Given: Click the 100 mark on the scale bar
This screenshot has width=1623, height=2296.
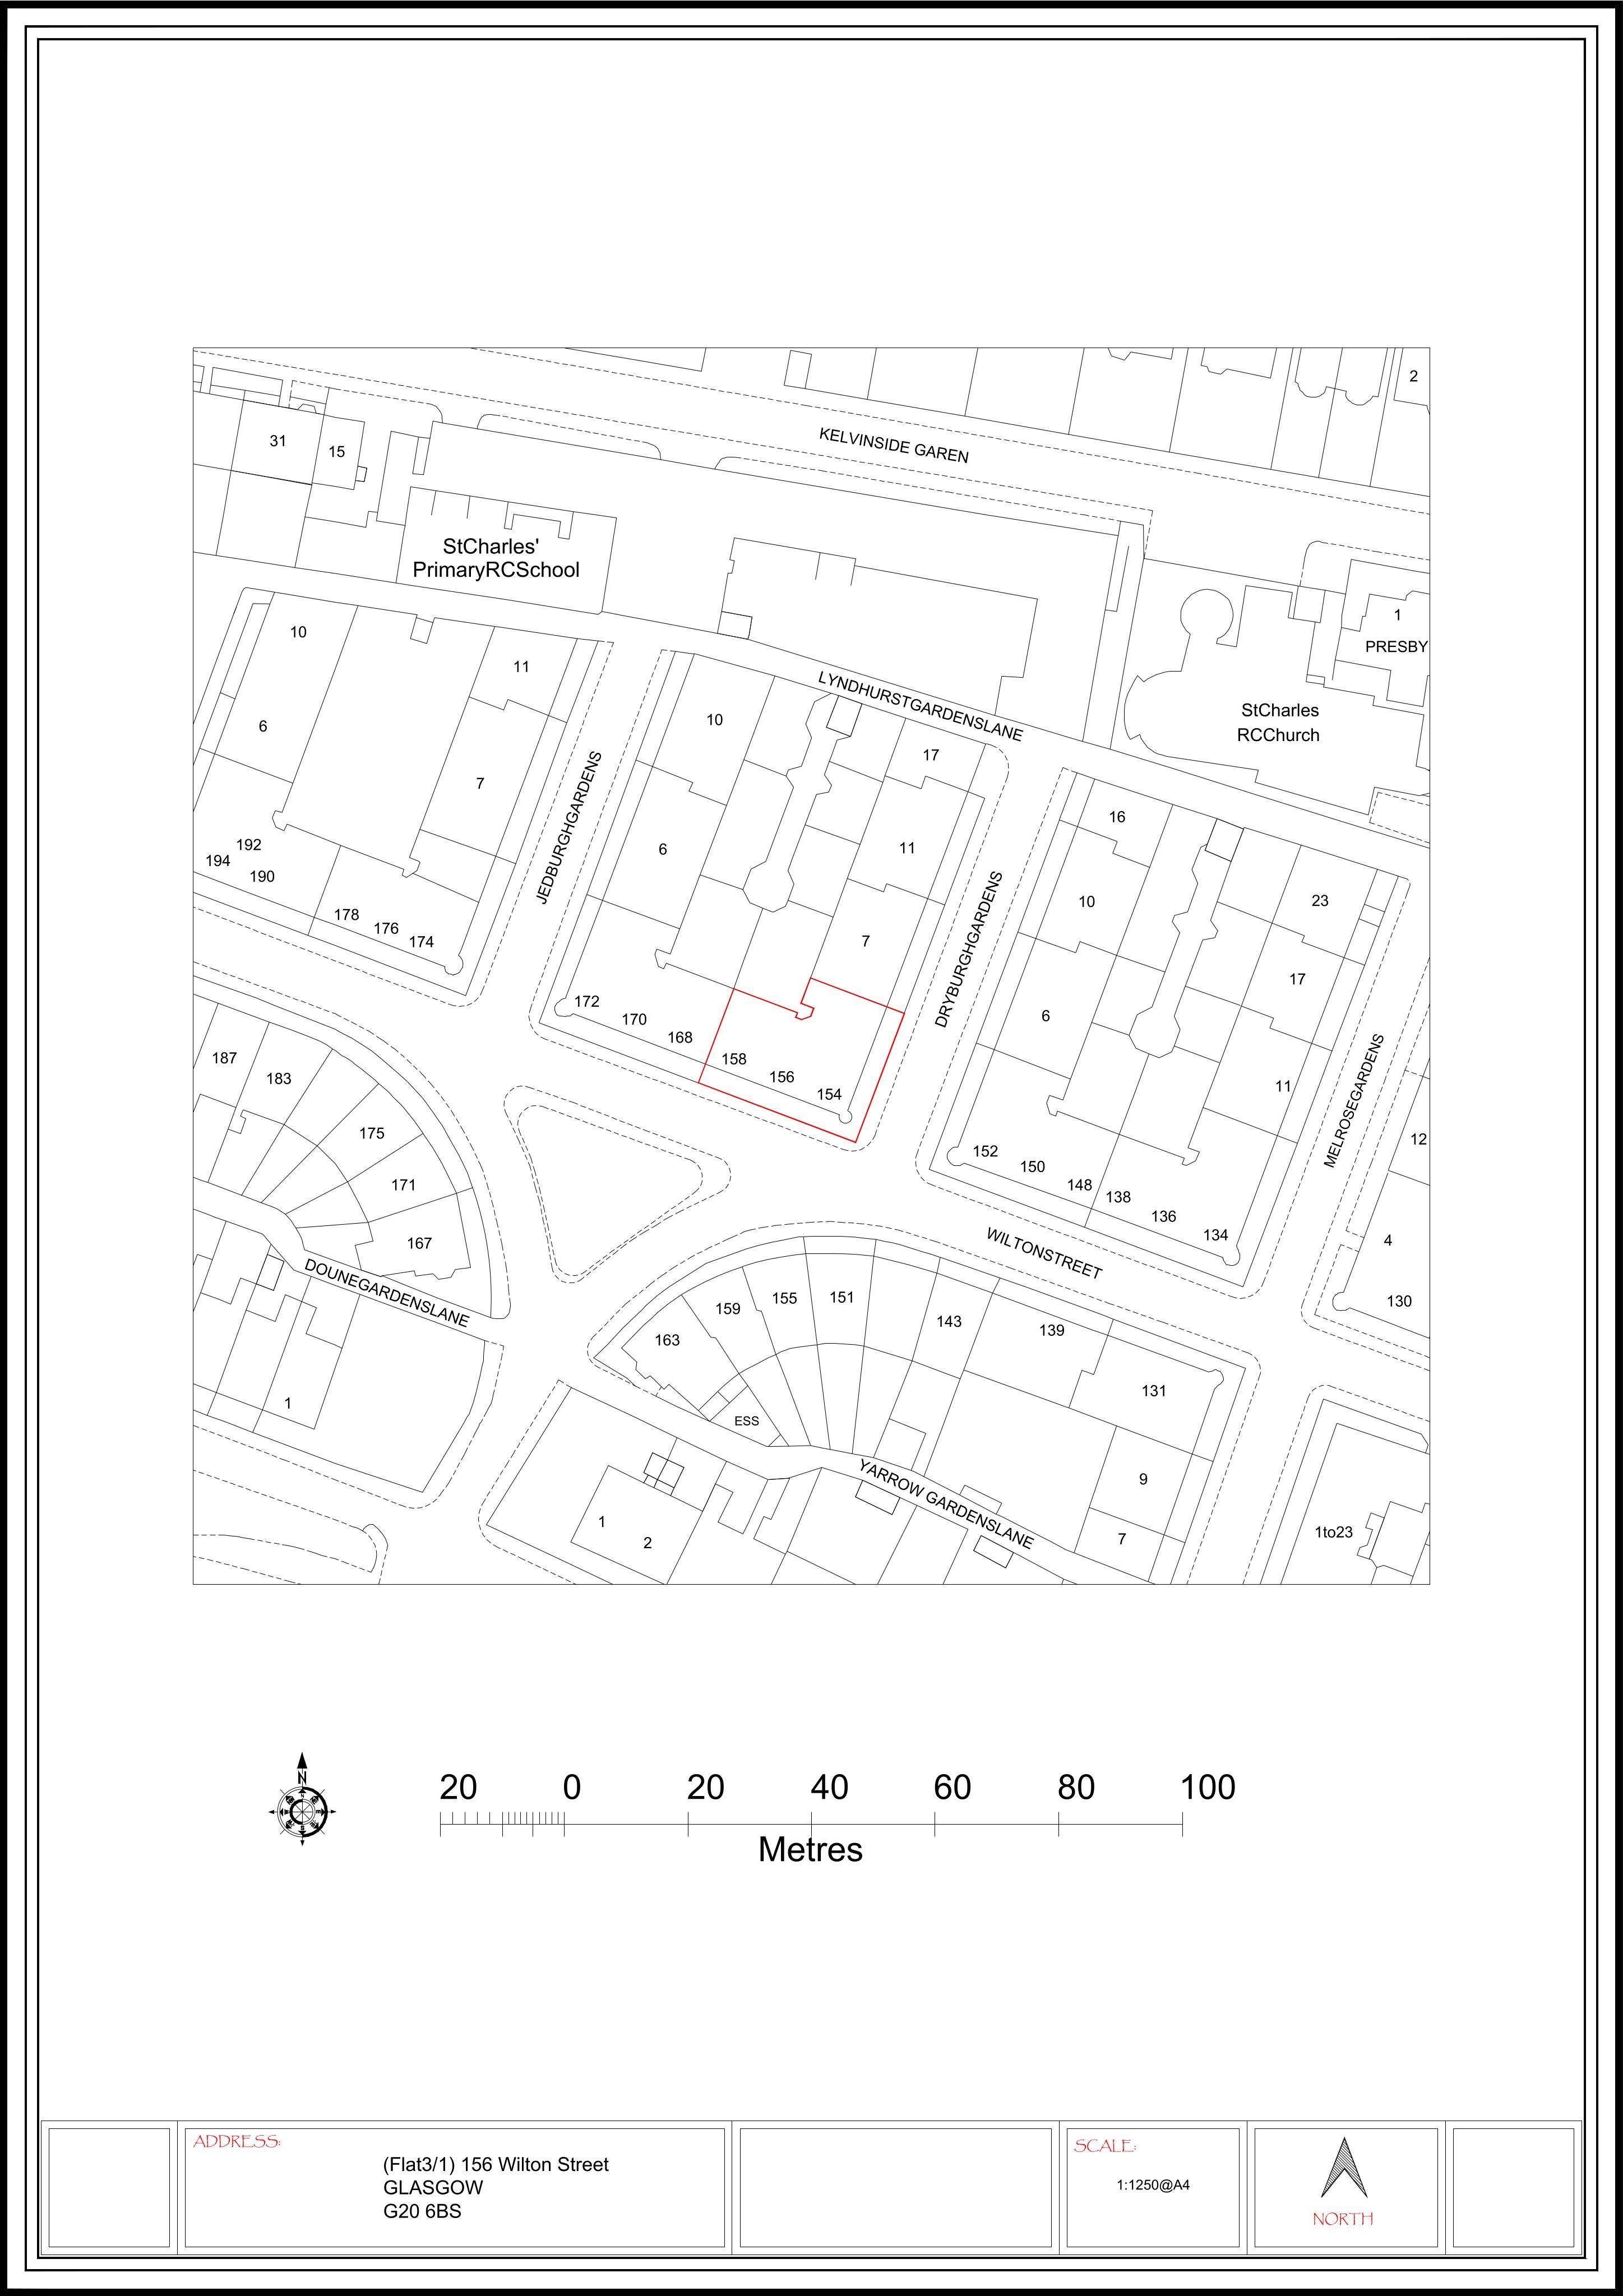Looking at the screenshot, I should [1208, 1786].
